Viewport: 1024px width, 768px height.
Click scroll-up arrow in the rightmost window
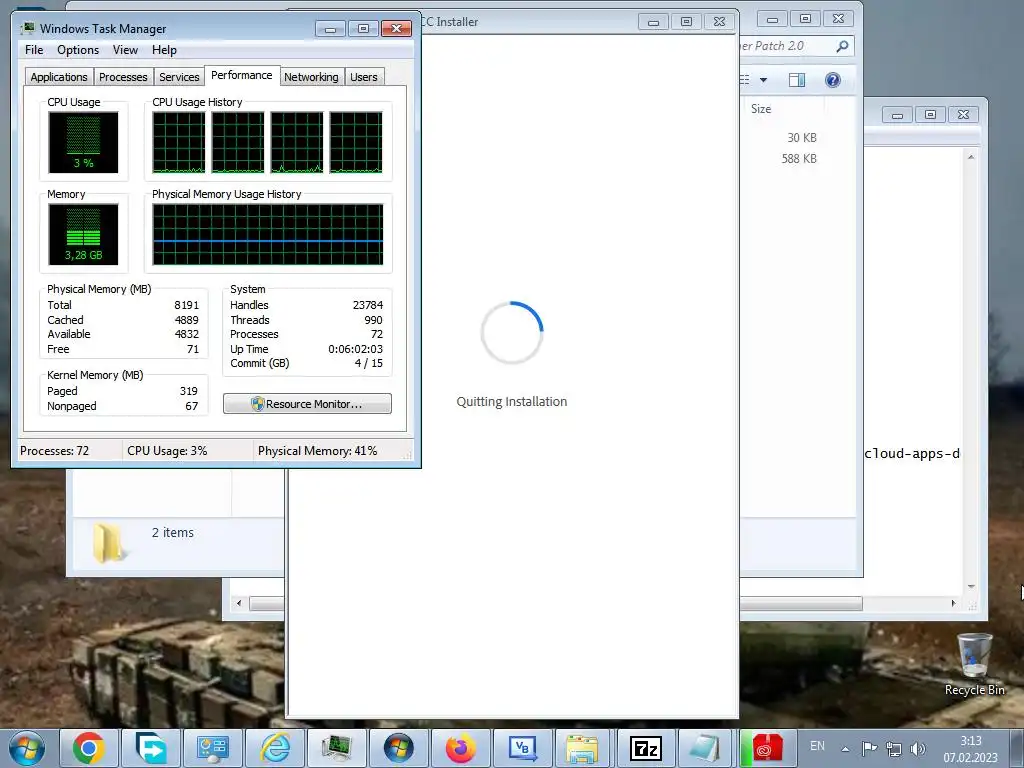971,157
